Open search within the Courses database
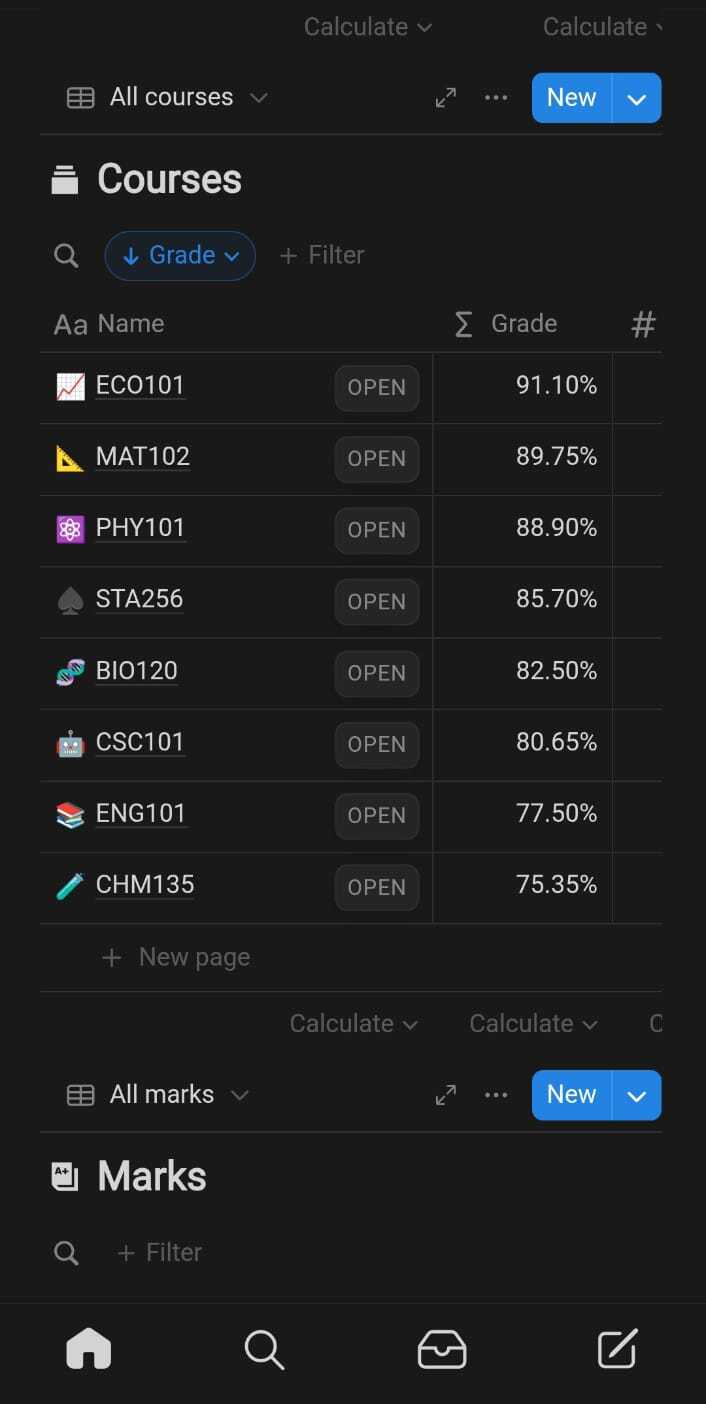This screenshot has width=706, height=1404. tap(66, 256)
